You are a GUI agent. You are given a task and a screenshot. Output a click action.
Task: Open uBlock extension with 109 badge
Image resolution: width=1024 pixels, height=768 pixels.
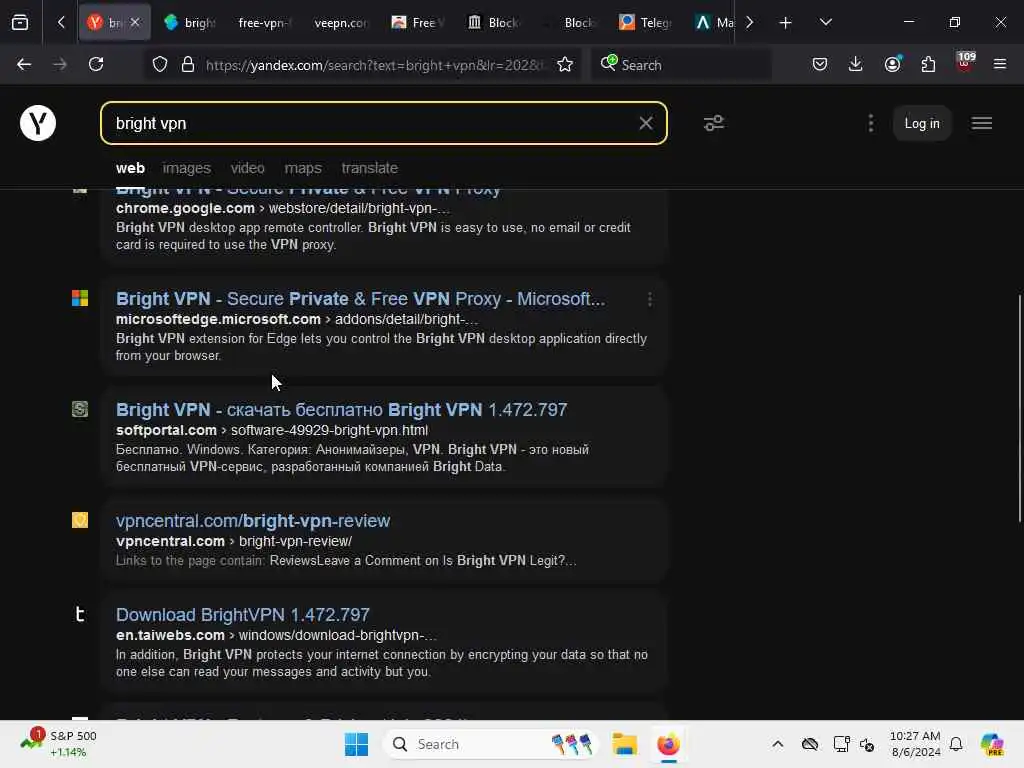pyautogui.click(x=965, y=63)
